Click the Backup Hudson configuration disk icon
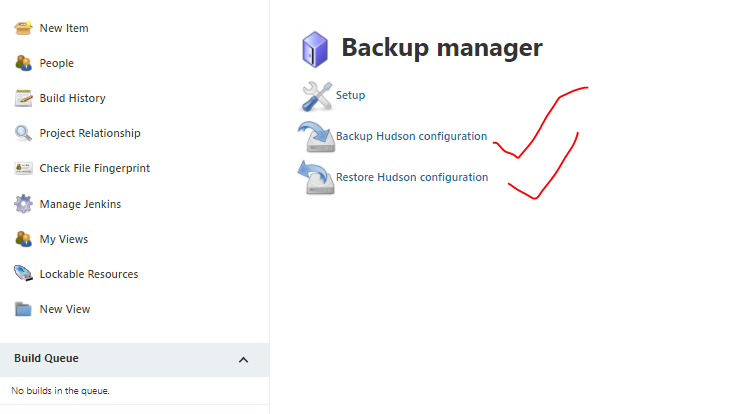 click(316, 137)
